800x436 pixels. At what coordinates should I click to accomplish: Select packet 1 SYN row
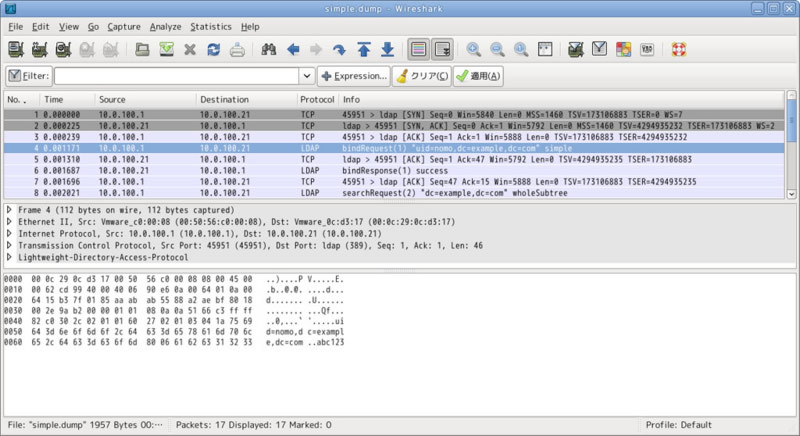tap(394, 115)
